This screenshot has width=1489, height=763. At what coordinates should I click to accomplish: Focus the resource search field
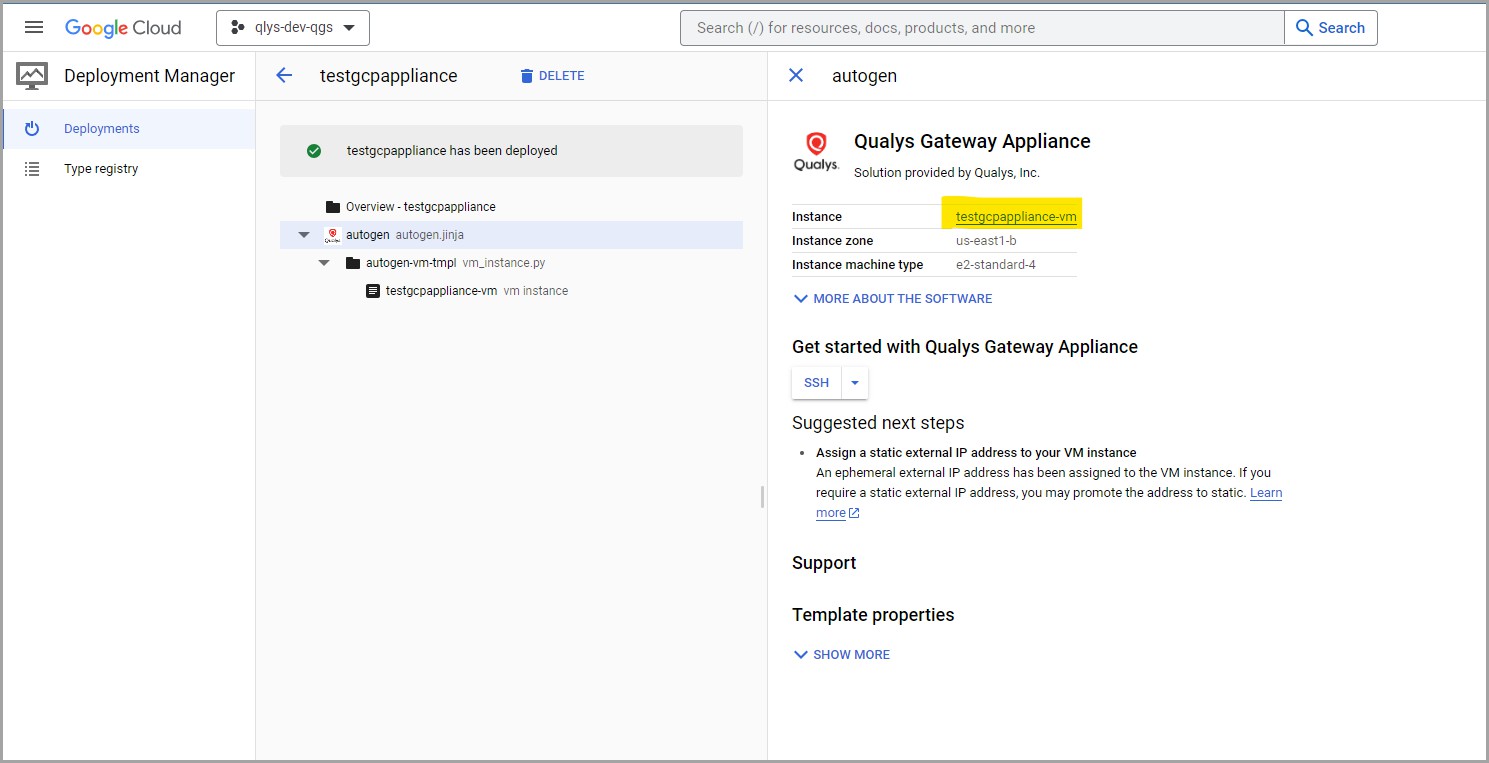(982, 28)
